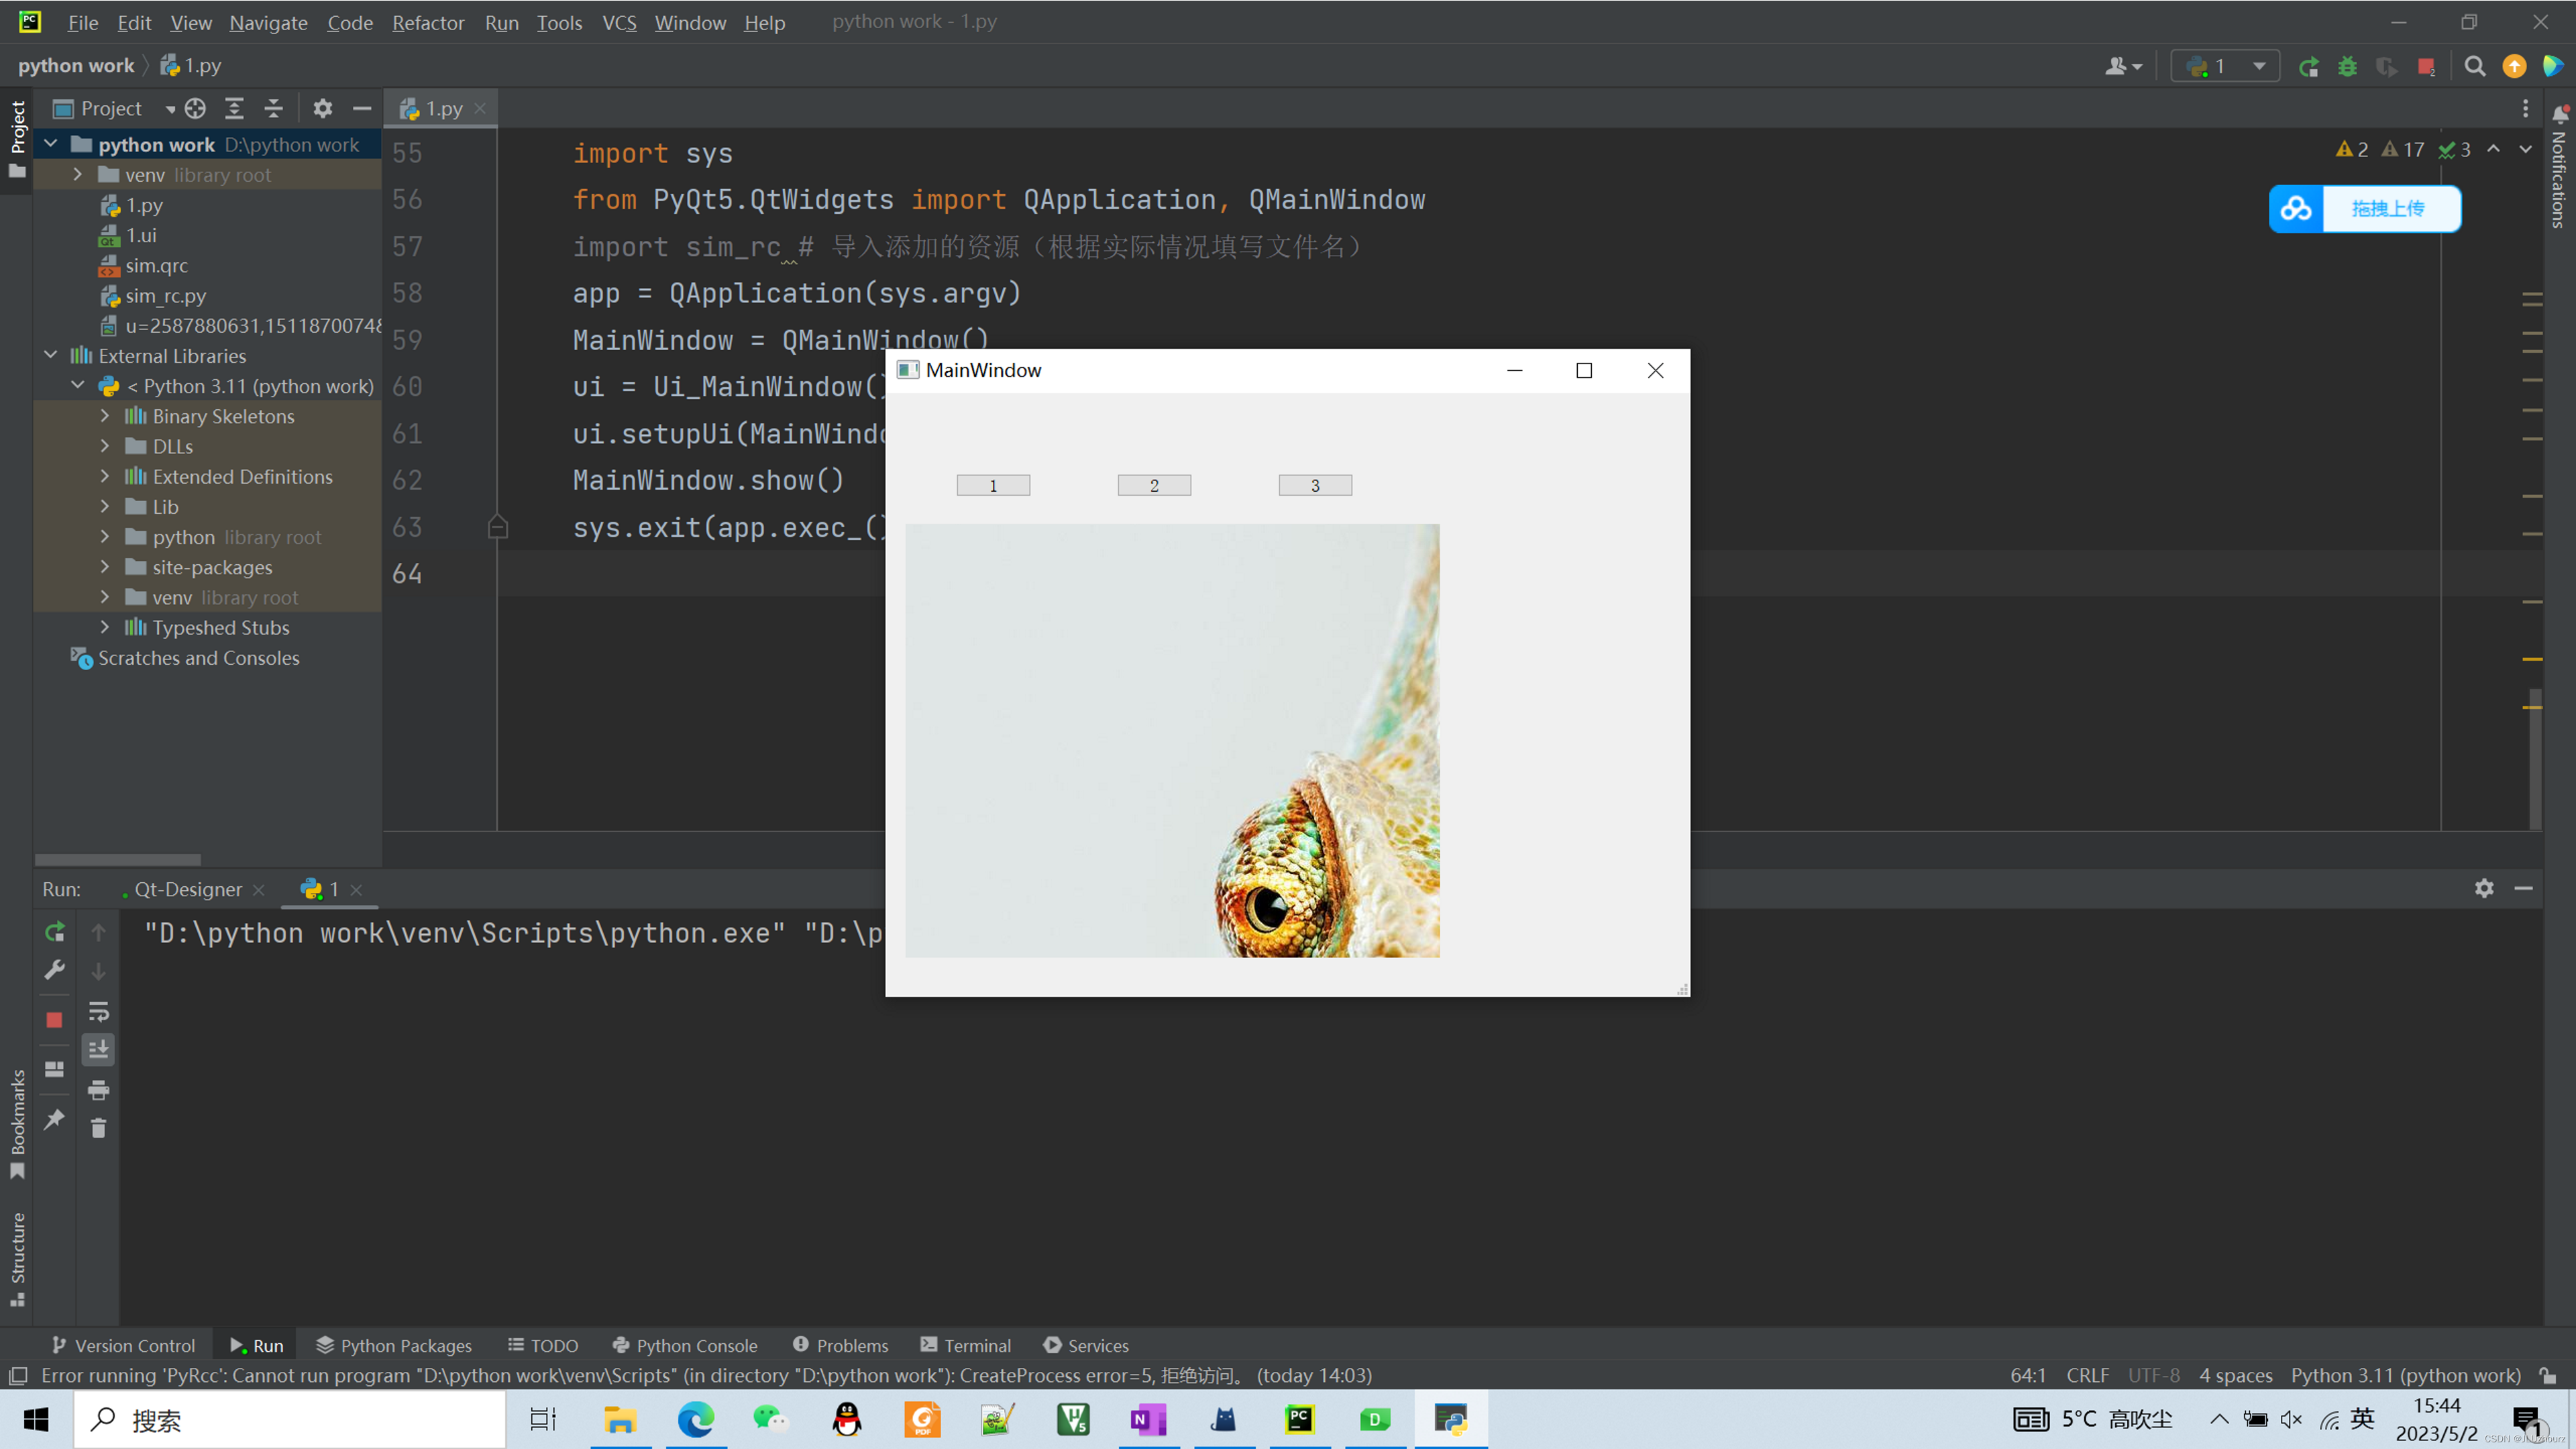The image size is (2576, 1449).
Task: Toggle soft-wrap in Run console
Action: (x=98, y=1011)
